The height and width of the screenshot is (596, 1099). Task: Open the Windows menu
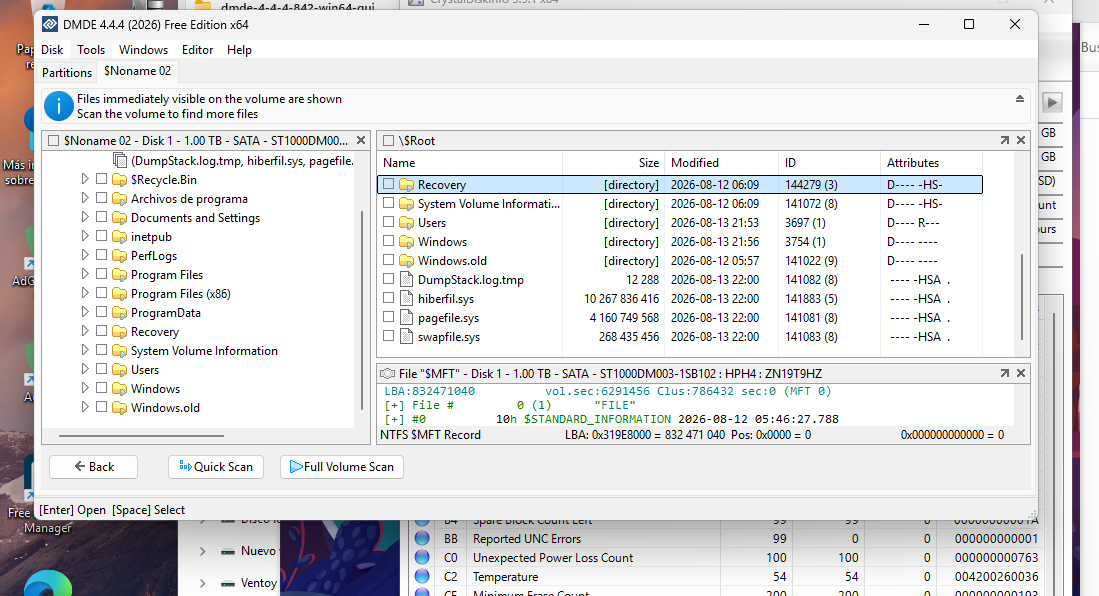point(143,50)
